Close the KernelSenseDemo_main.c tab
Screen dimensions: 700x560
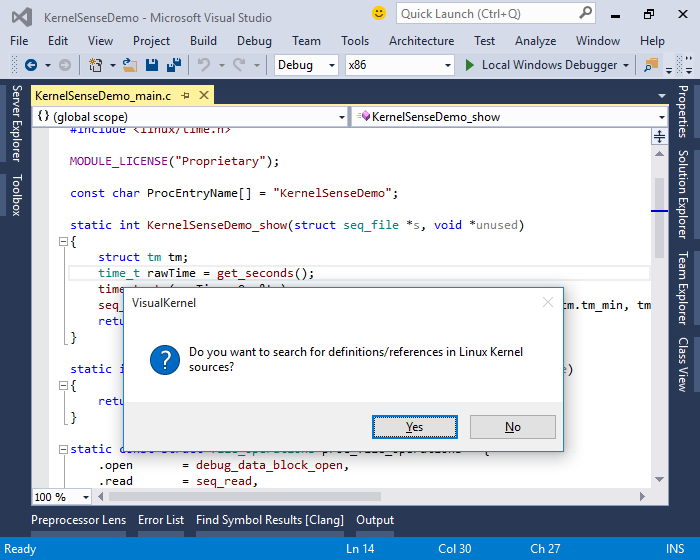point(204,95)
